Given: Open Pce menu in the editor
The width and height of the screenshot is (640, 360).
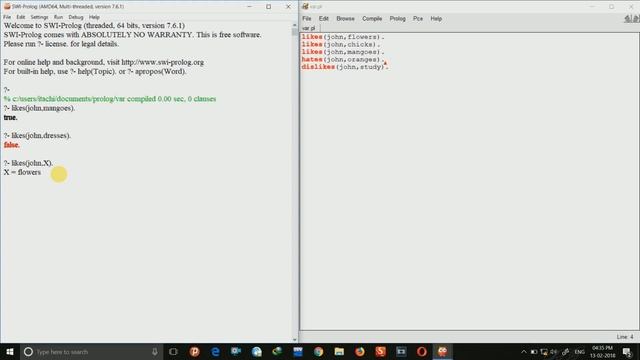Looking at the screenshot, I should pos(418,19).
